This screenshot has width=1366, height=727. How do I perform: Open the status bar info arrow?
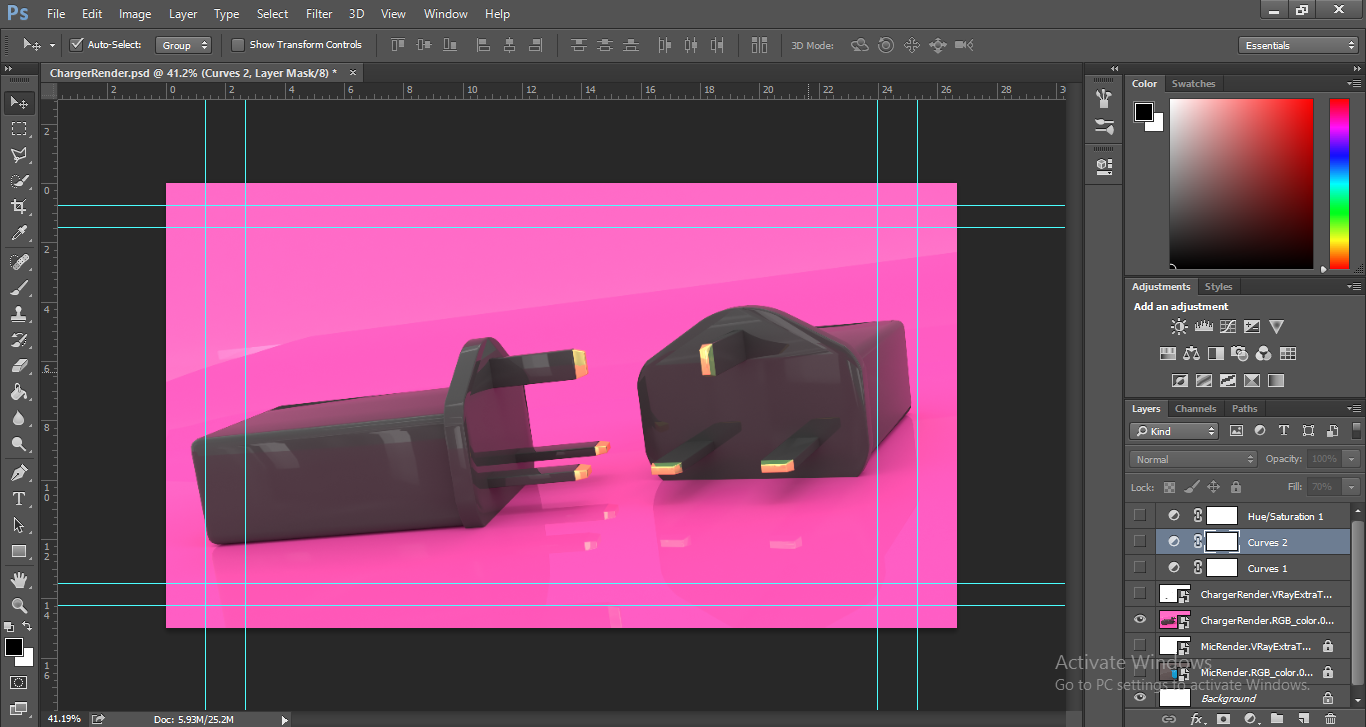(x=285, y=719)
